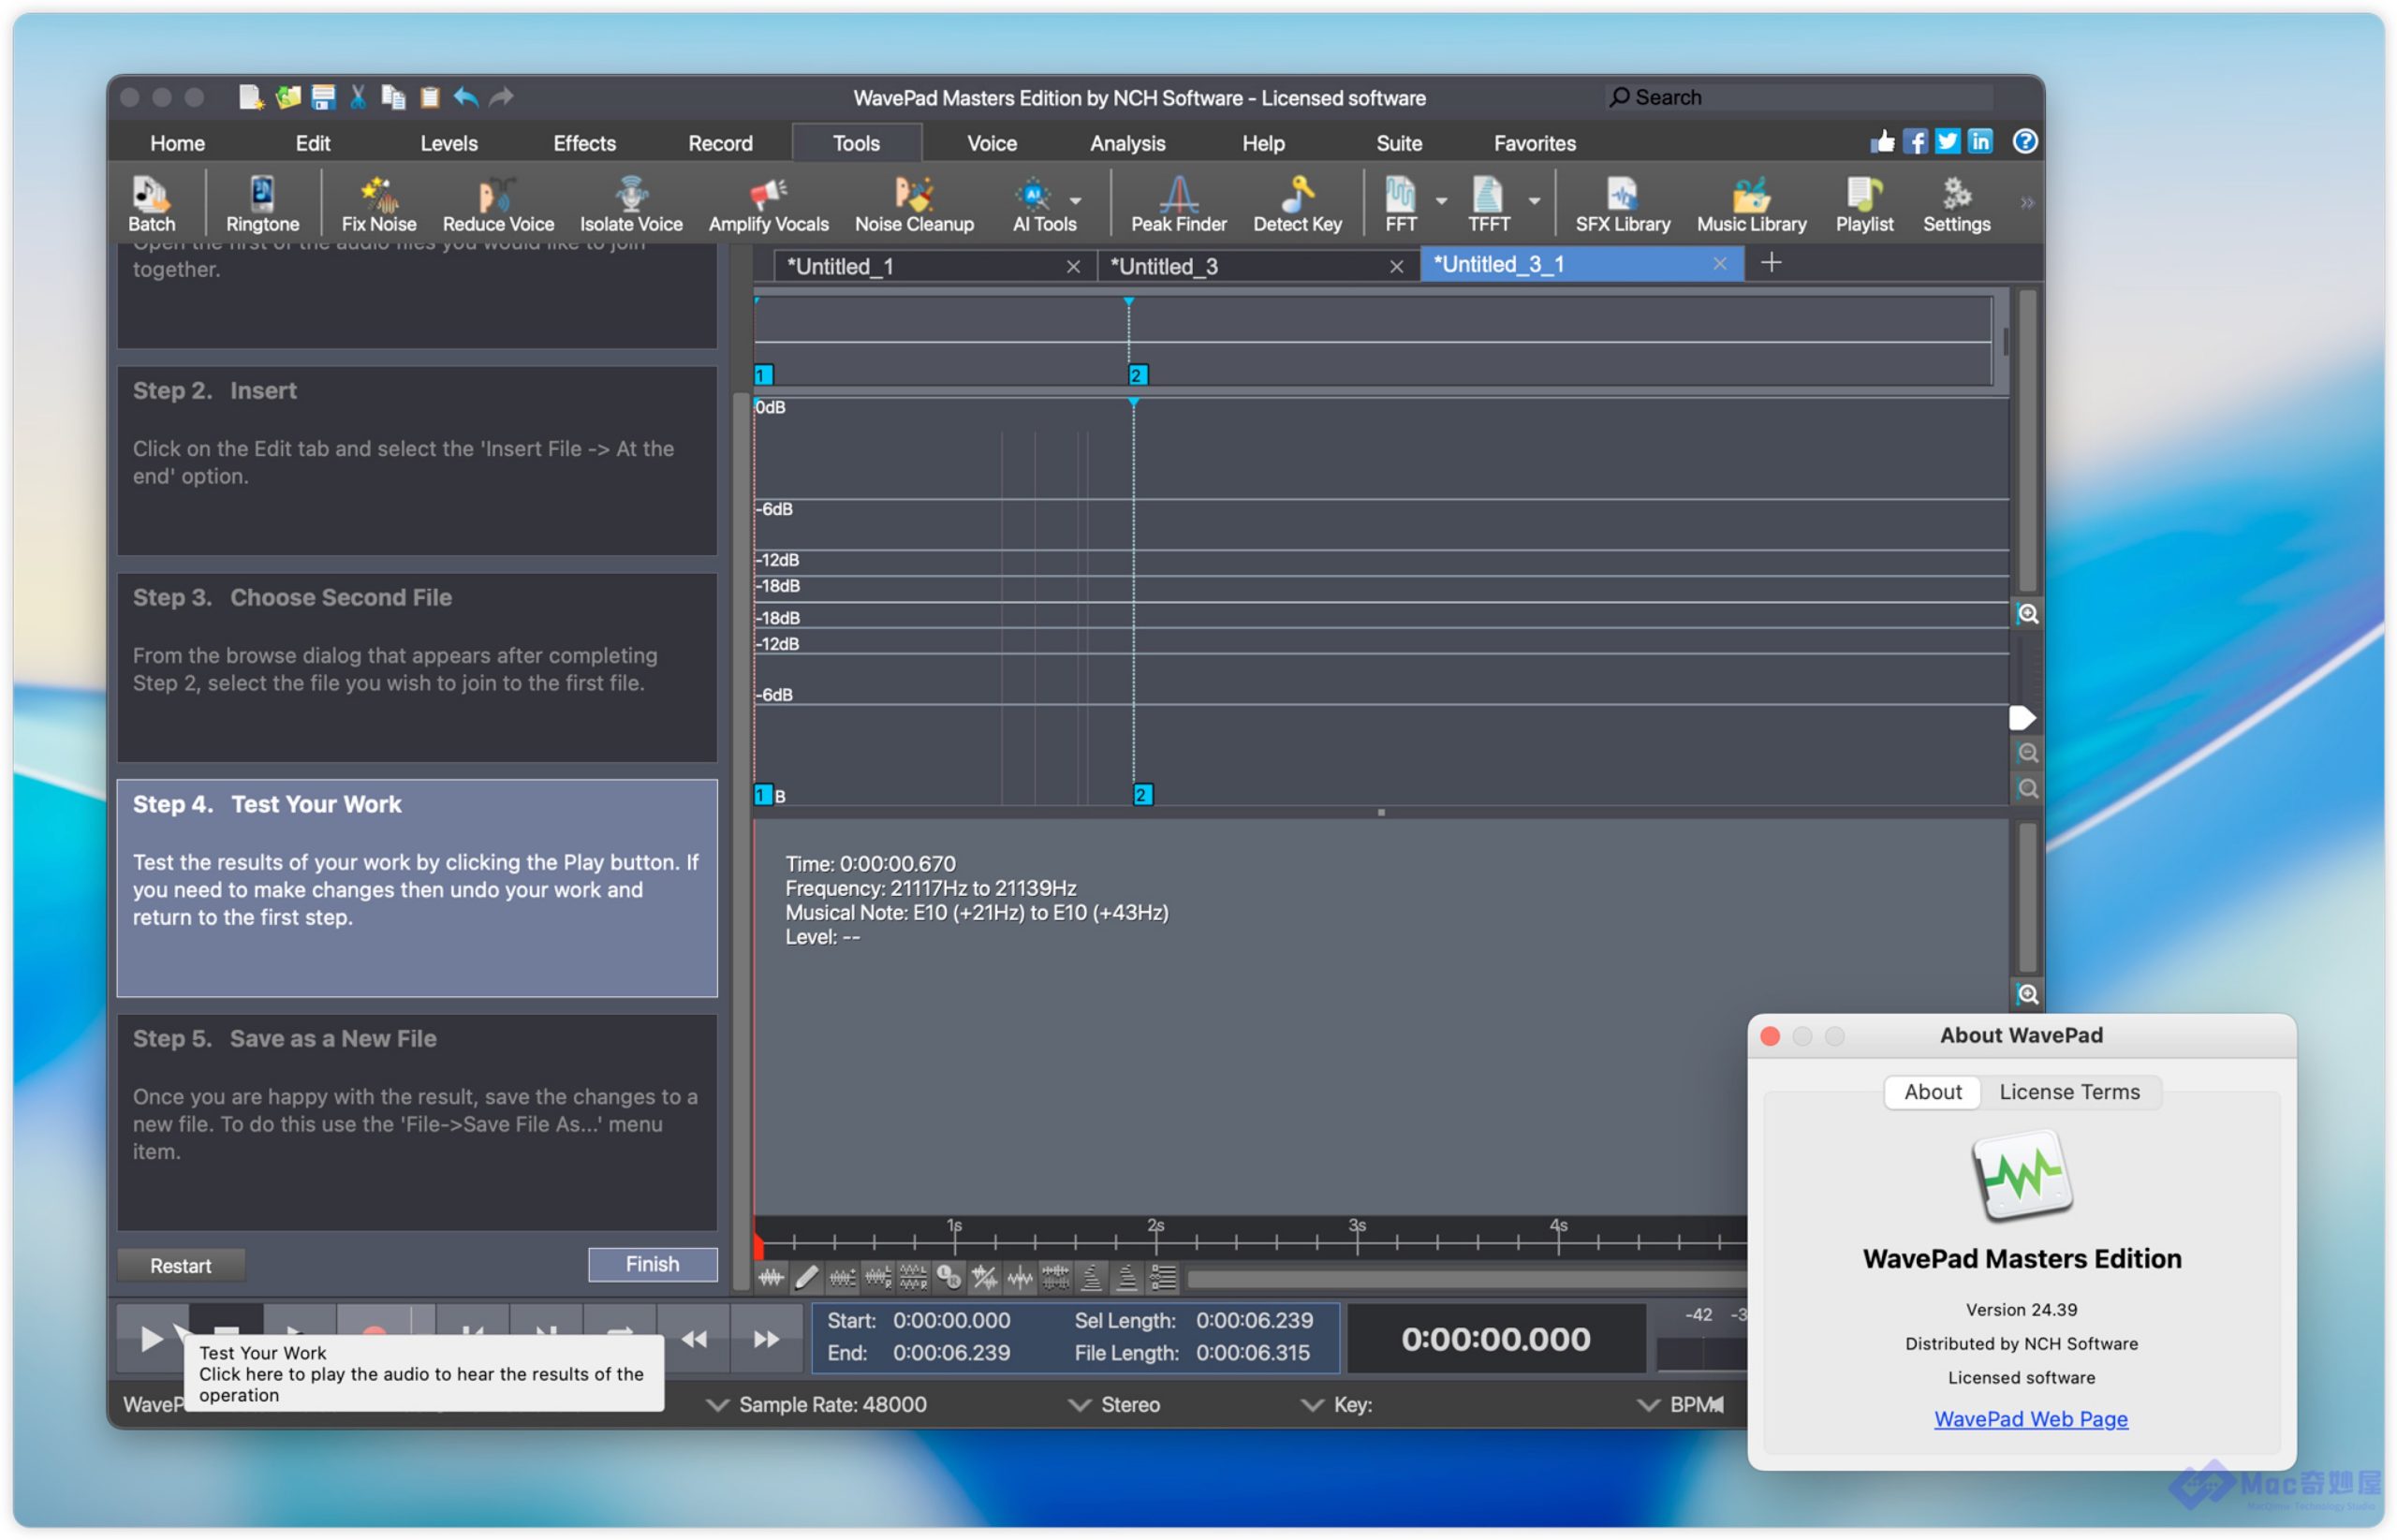
Task: Play the audio with the Play button
Action: pos(151,1337)
